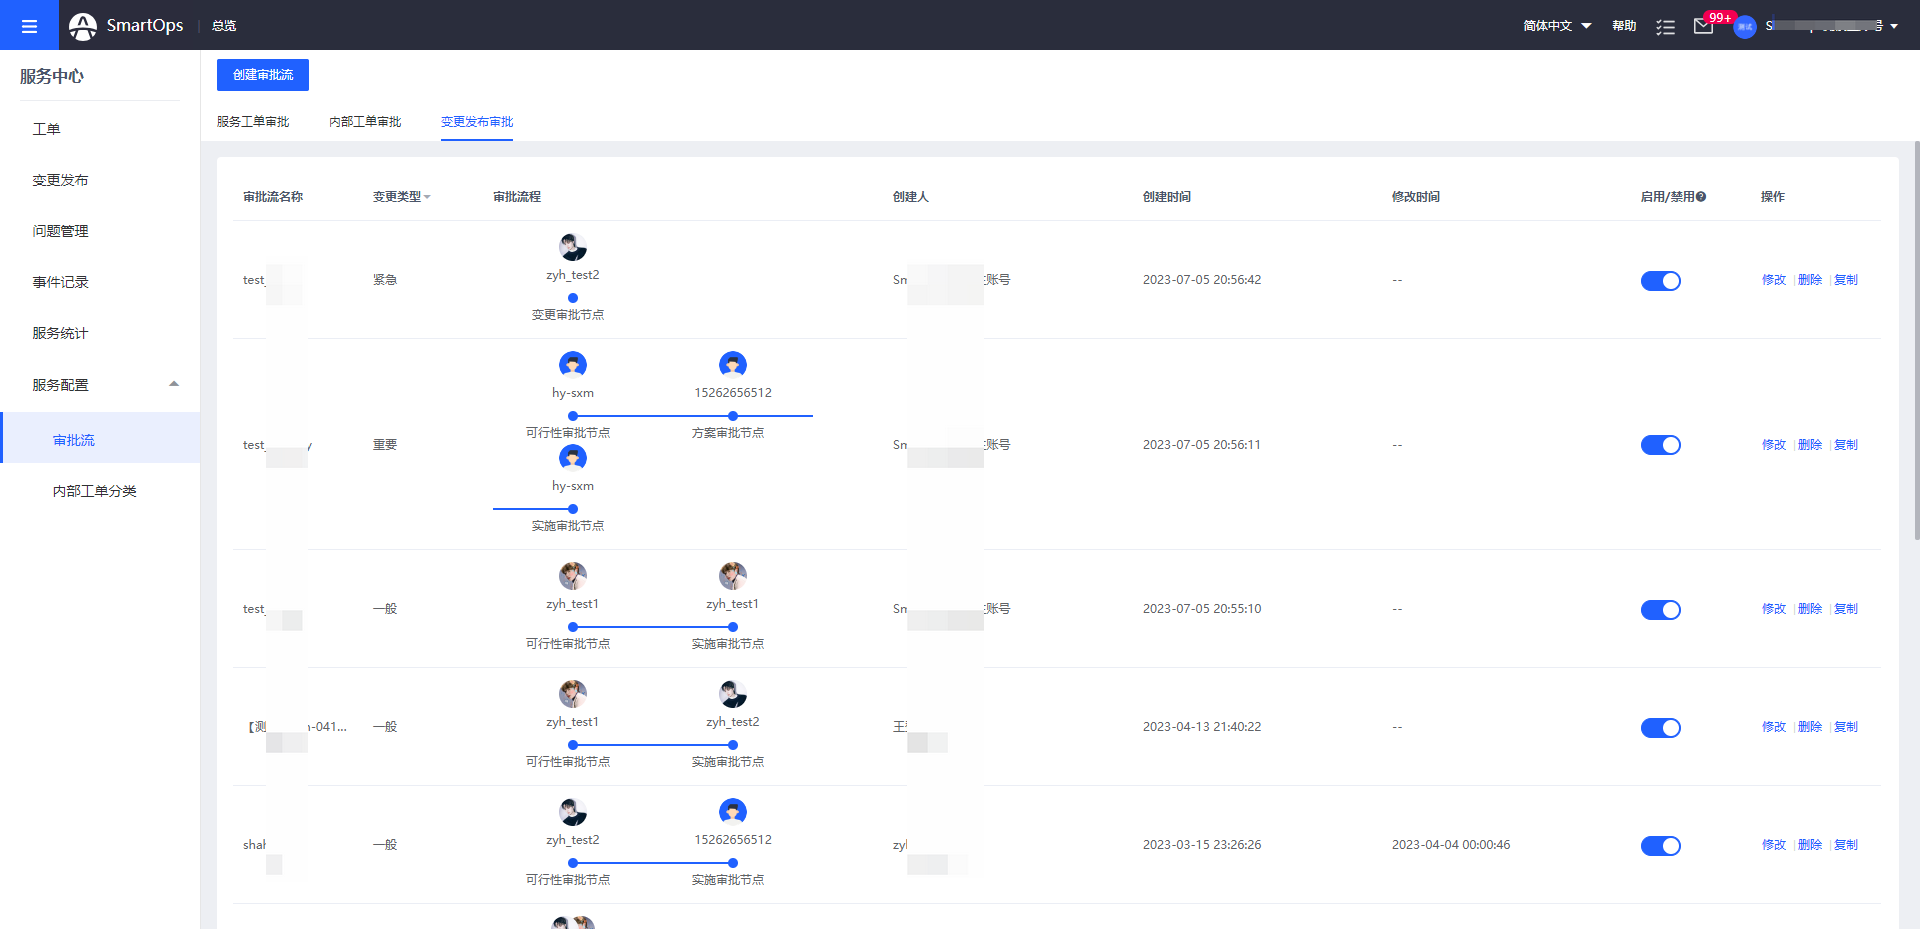The height and width of the screenshot is (929, 1920).
Task: Click second zyh_test1 avatar in 20:55:10 row
Action: (x=733, y=576)
